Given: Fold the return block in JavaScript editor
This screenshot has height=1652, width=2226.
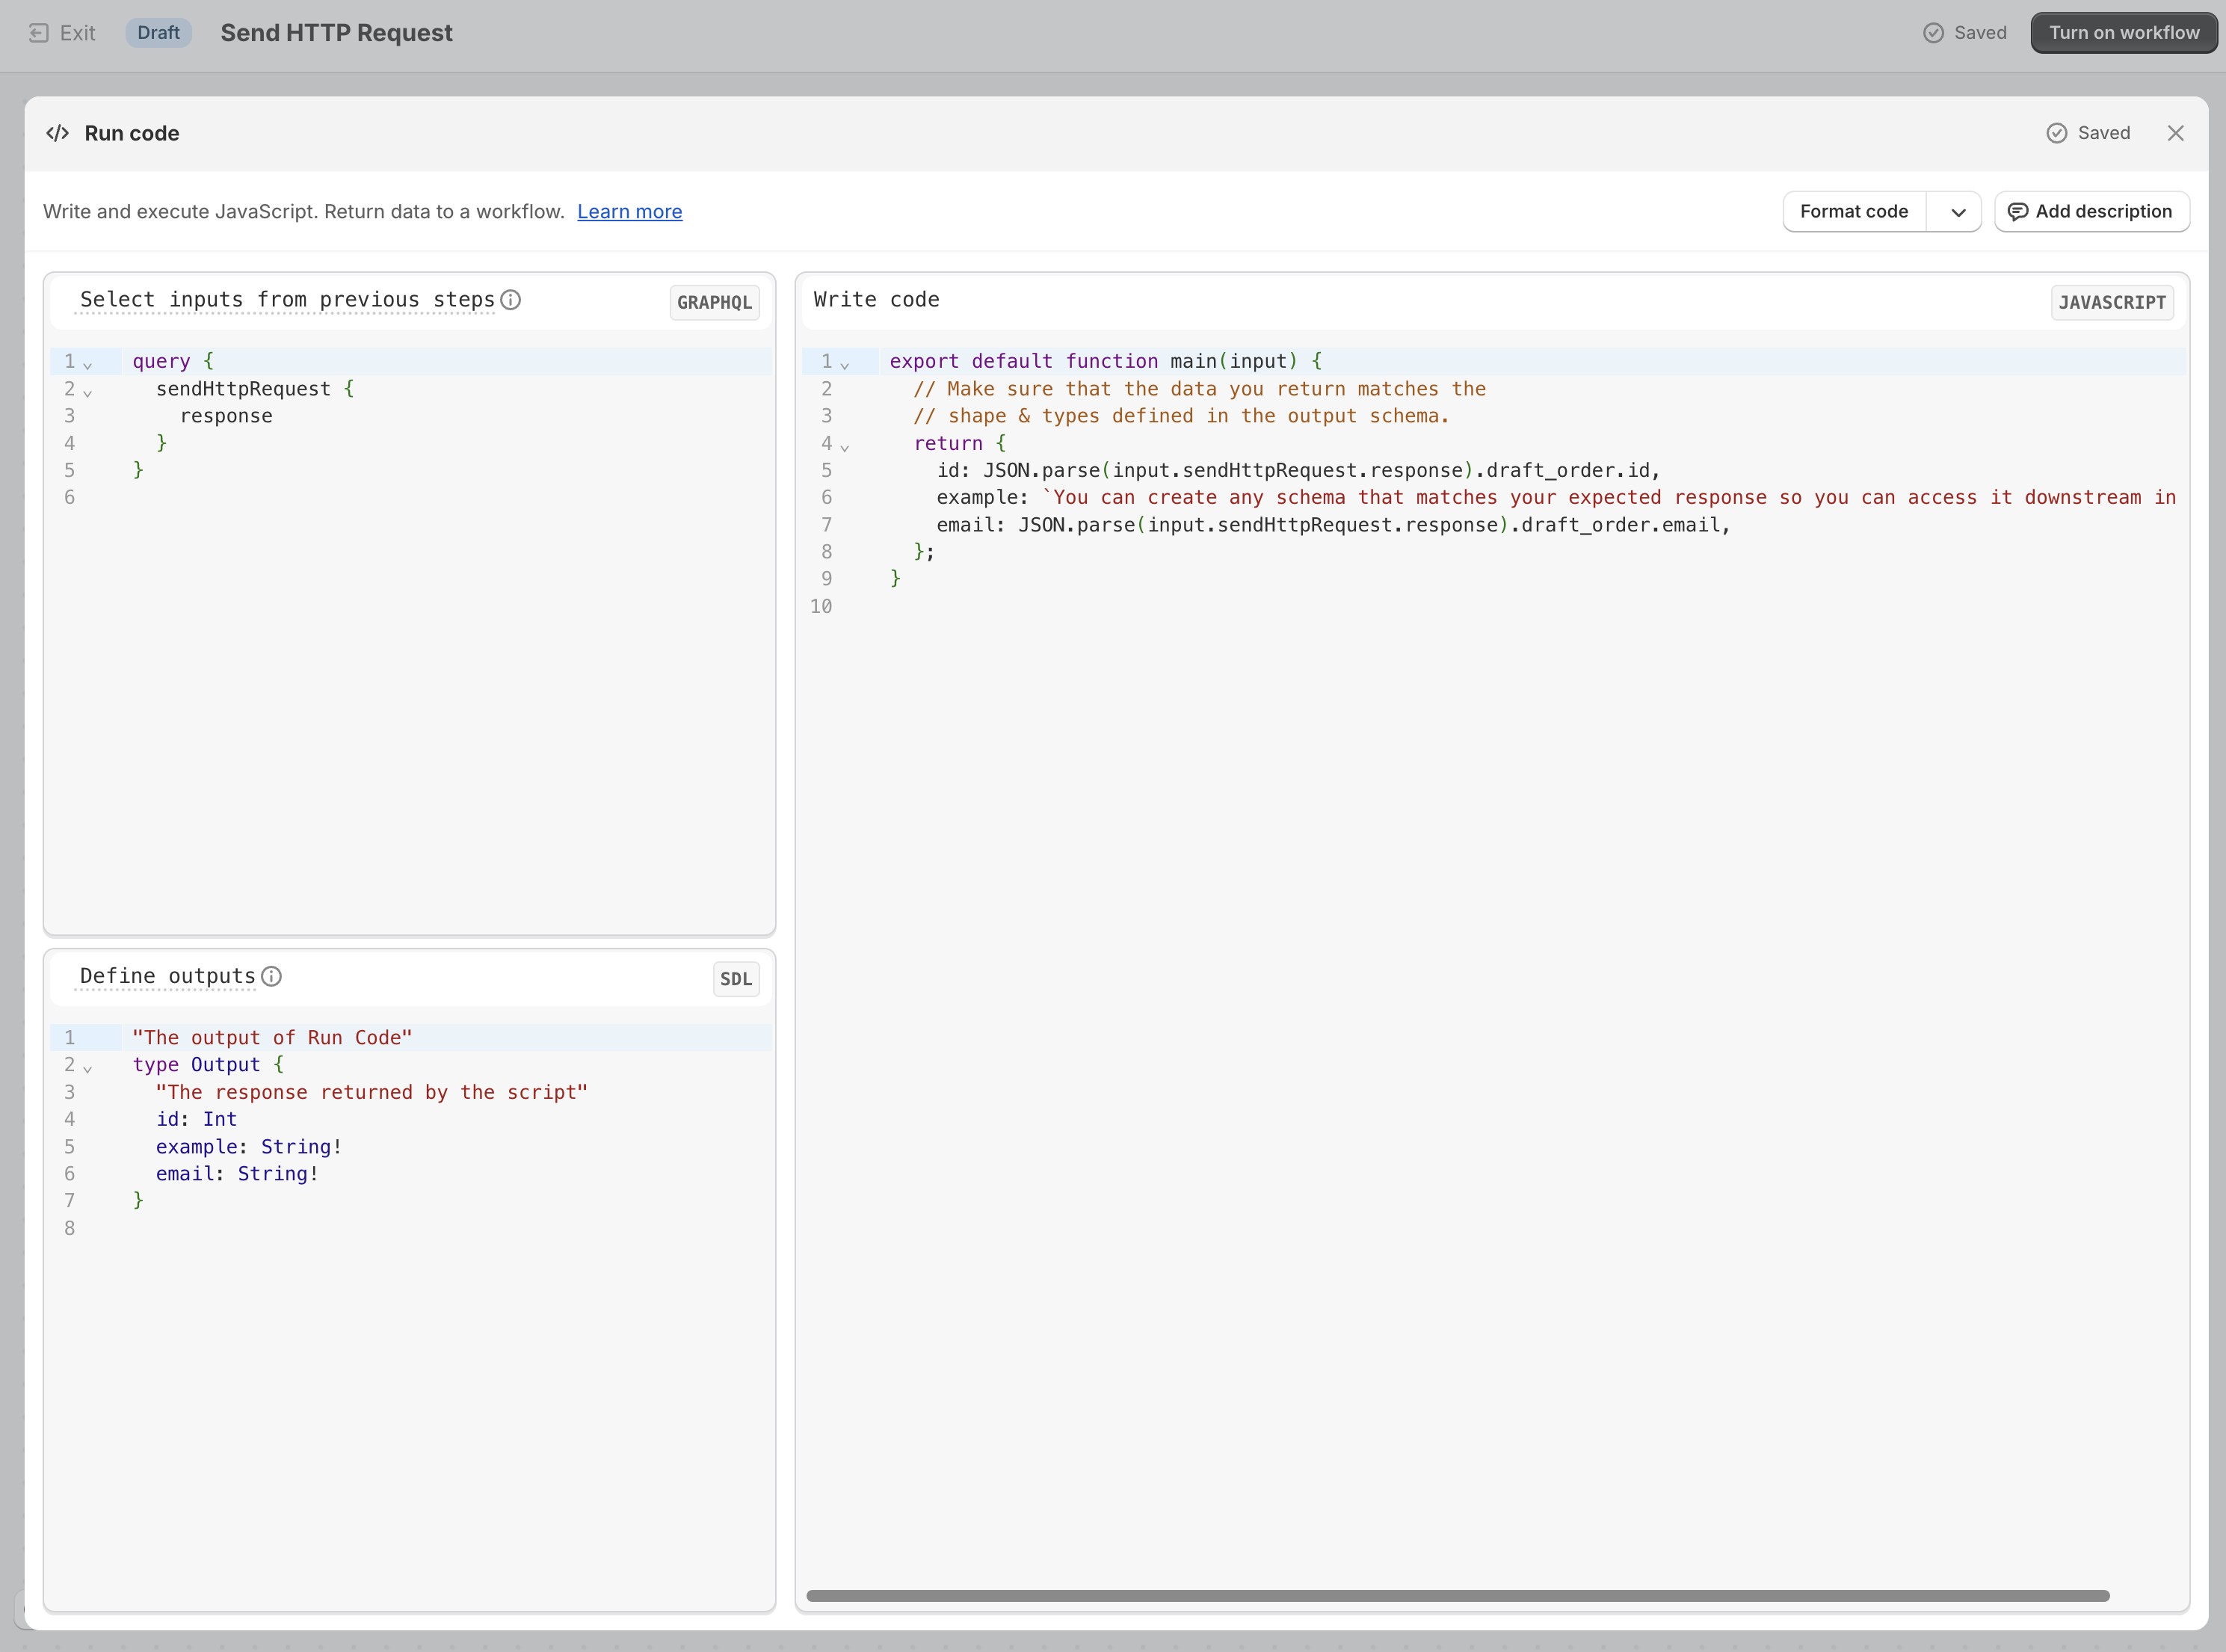Looking at the screenshot, I should click(x=845, y=447).
